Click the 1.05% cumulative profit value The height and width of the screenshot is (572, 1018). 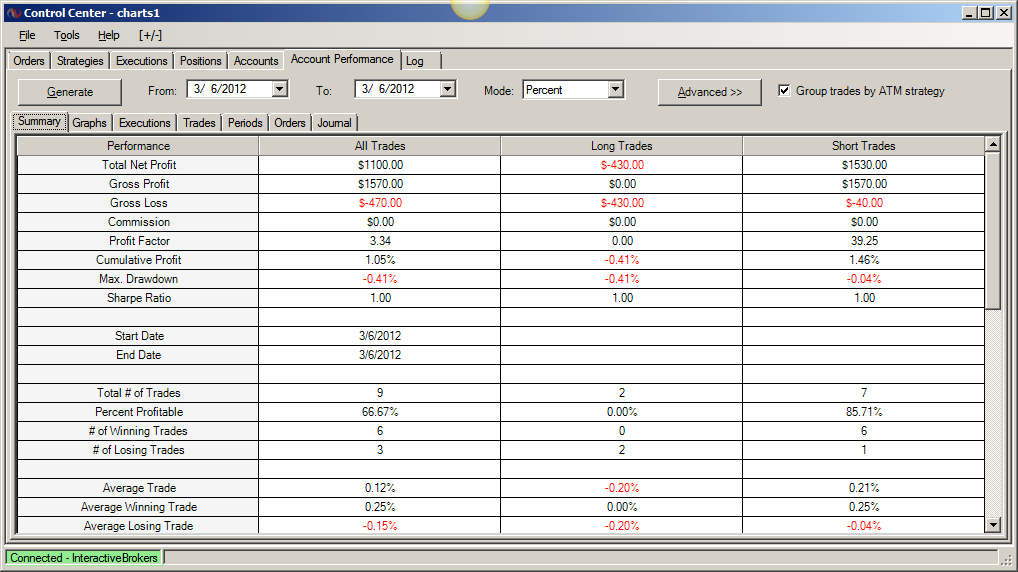(x=380, y=260)
